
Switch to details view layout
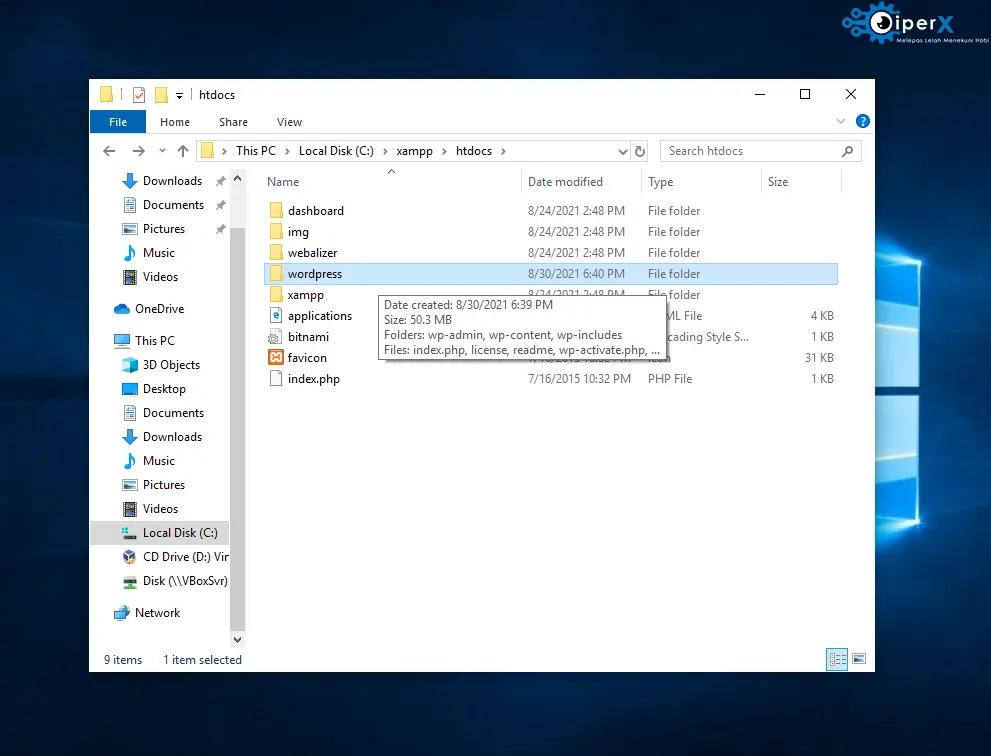(x=837, y=660)
